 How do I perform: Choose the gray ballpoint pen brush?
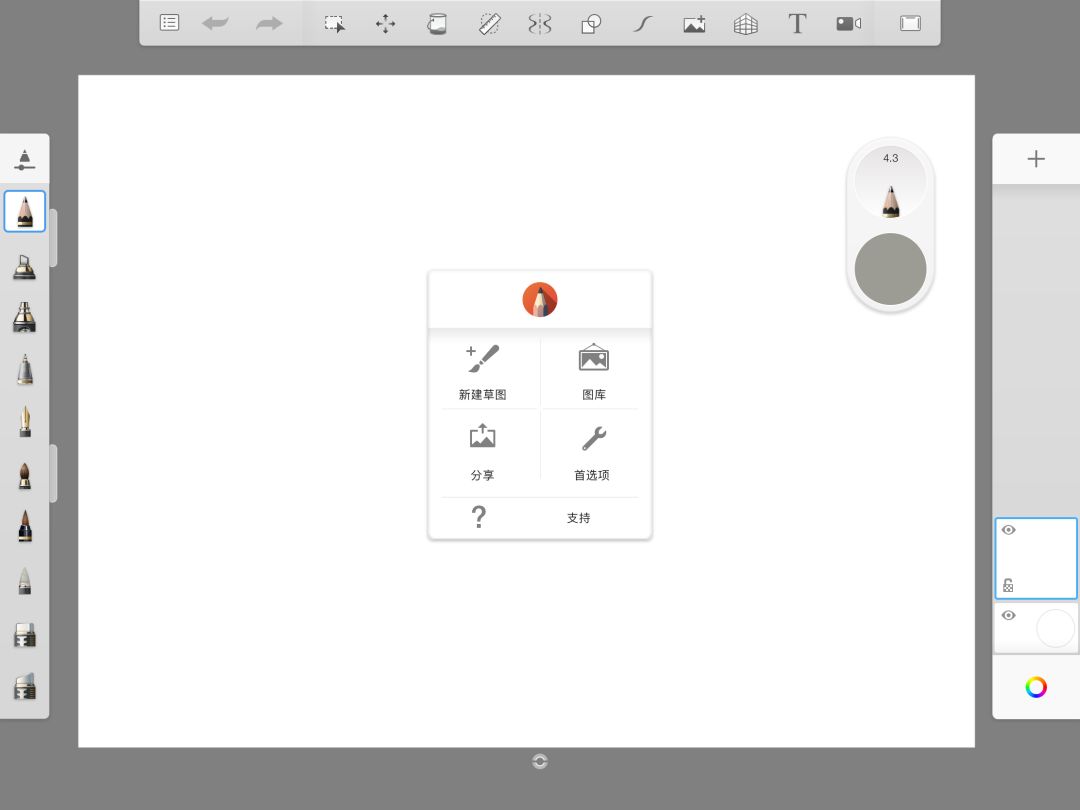(25, 369)
